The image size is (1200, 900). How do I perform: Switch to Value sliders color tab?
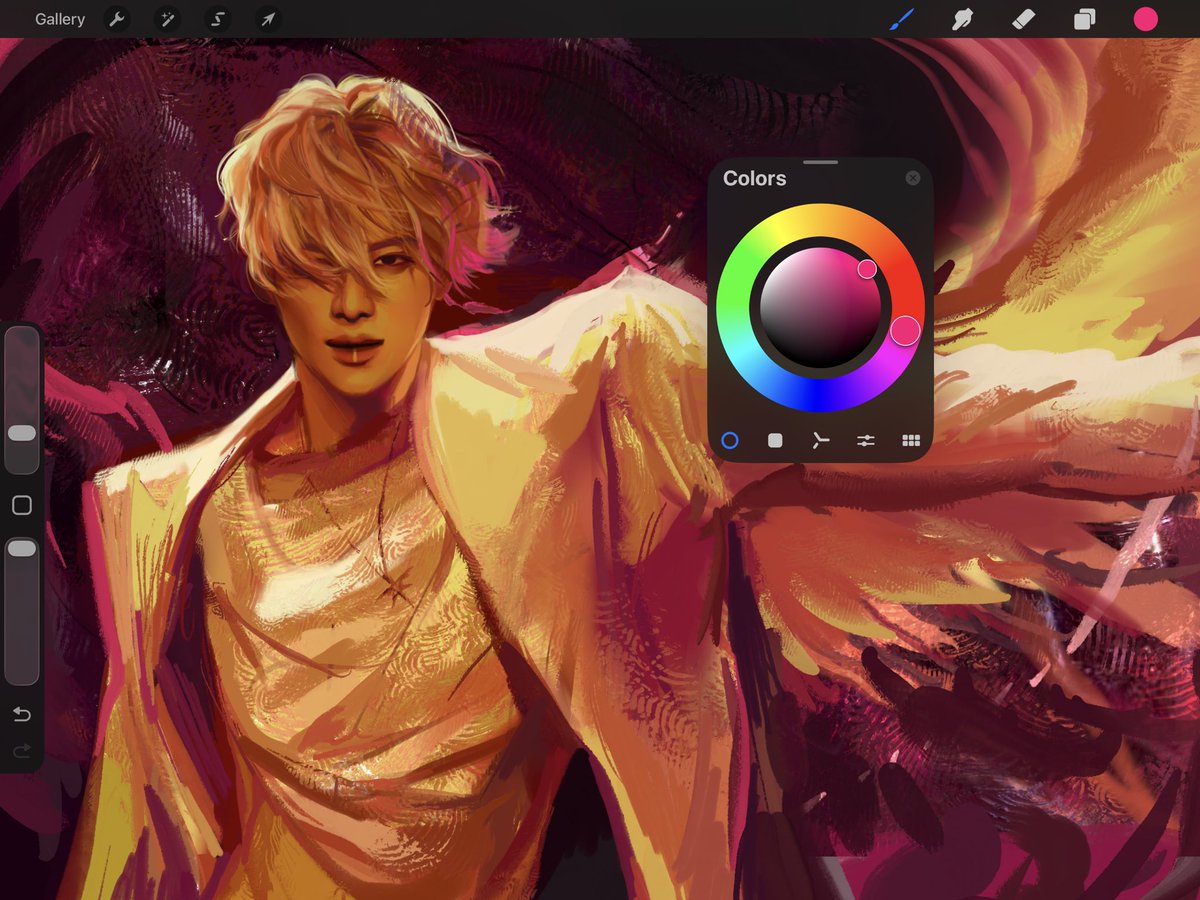tap(866, 440)
